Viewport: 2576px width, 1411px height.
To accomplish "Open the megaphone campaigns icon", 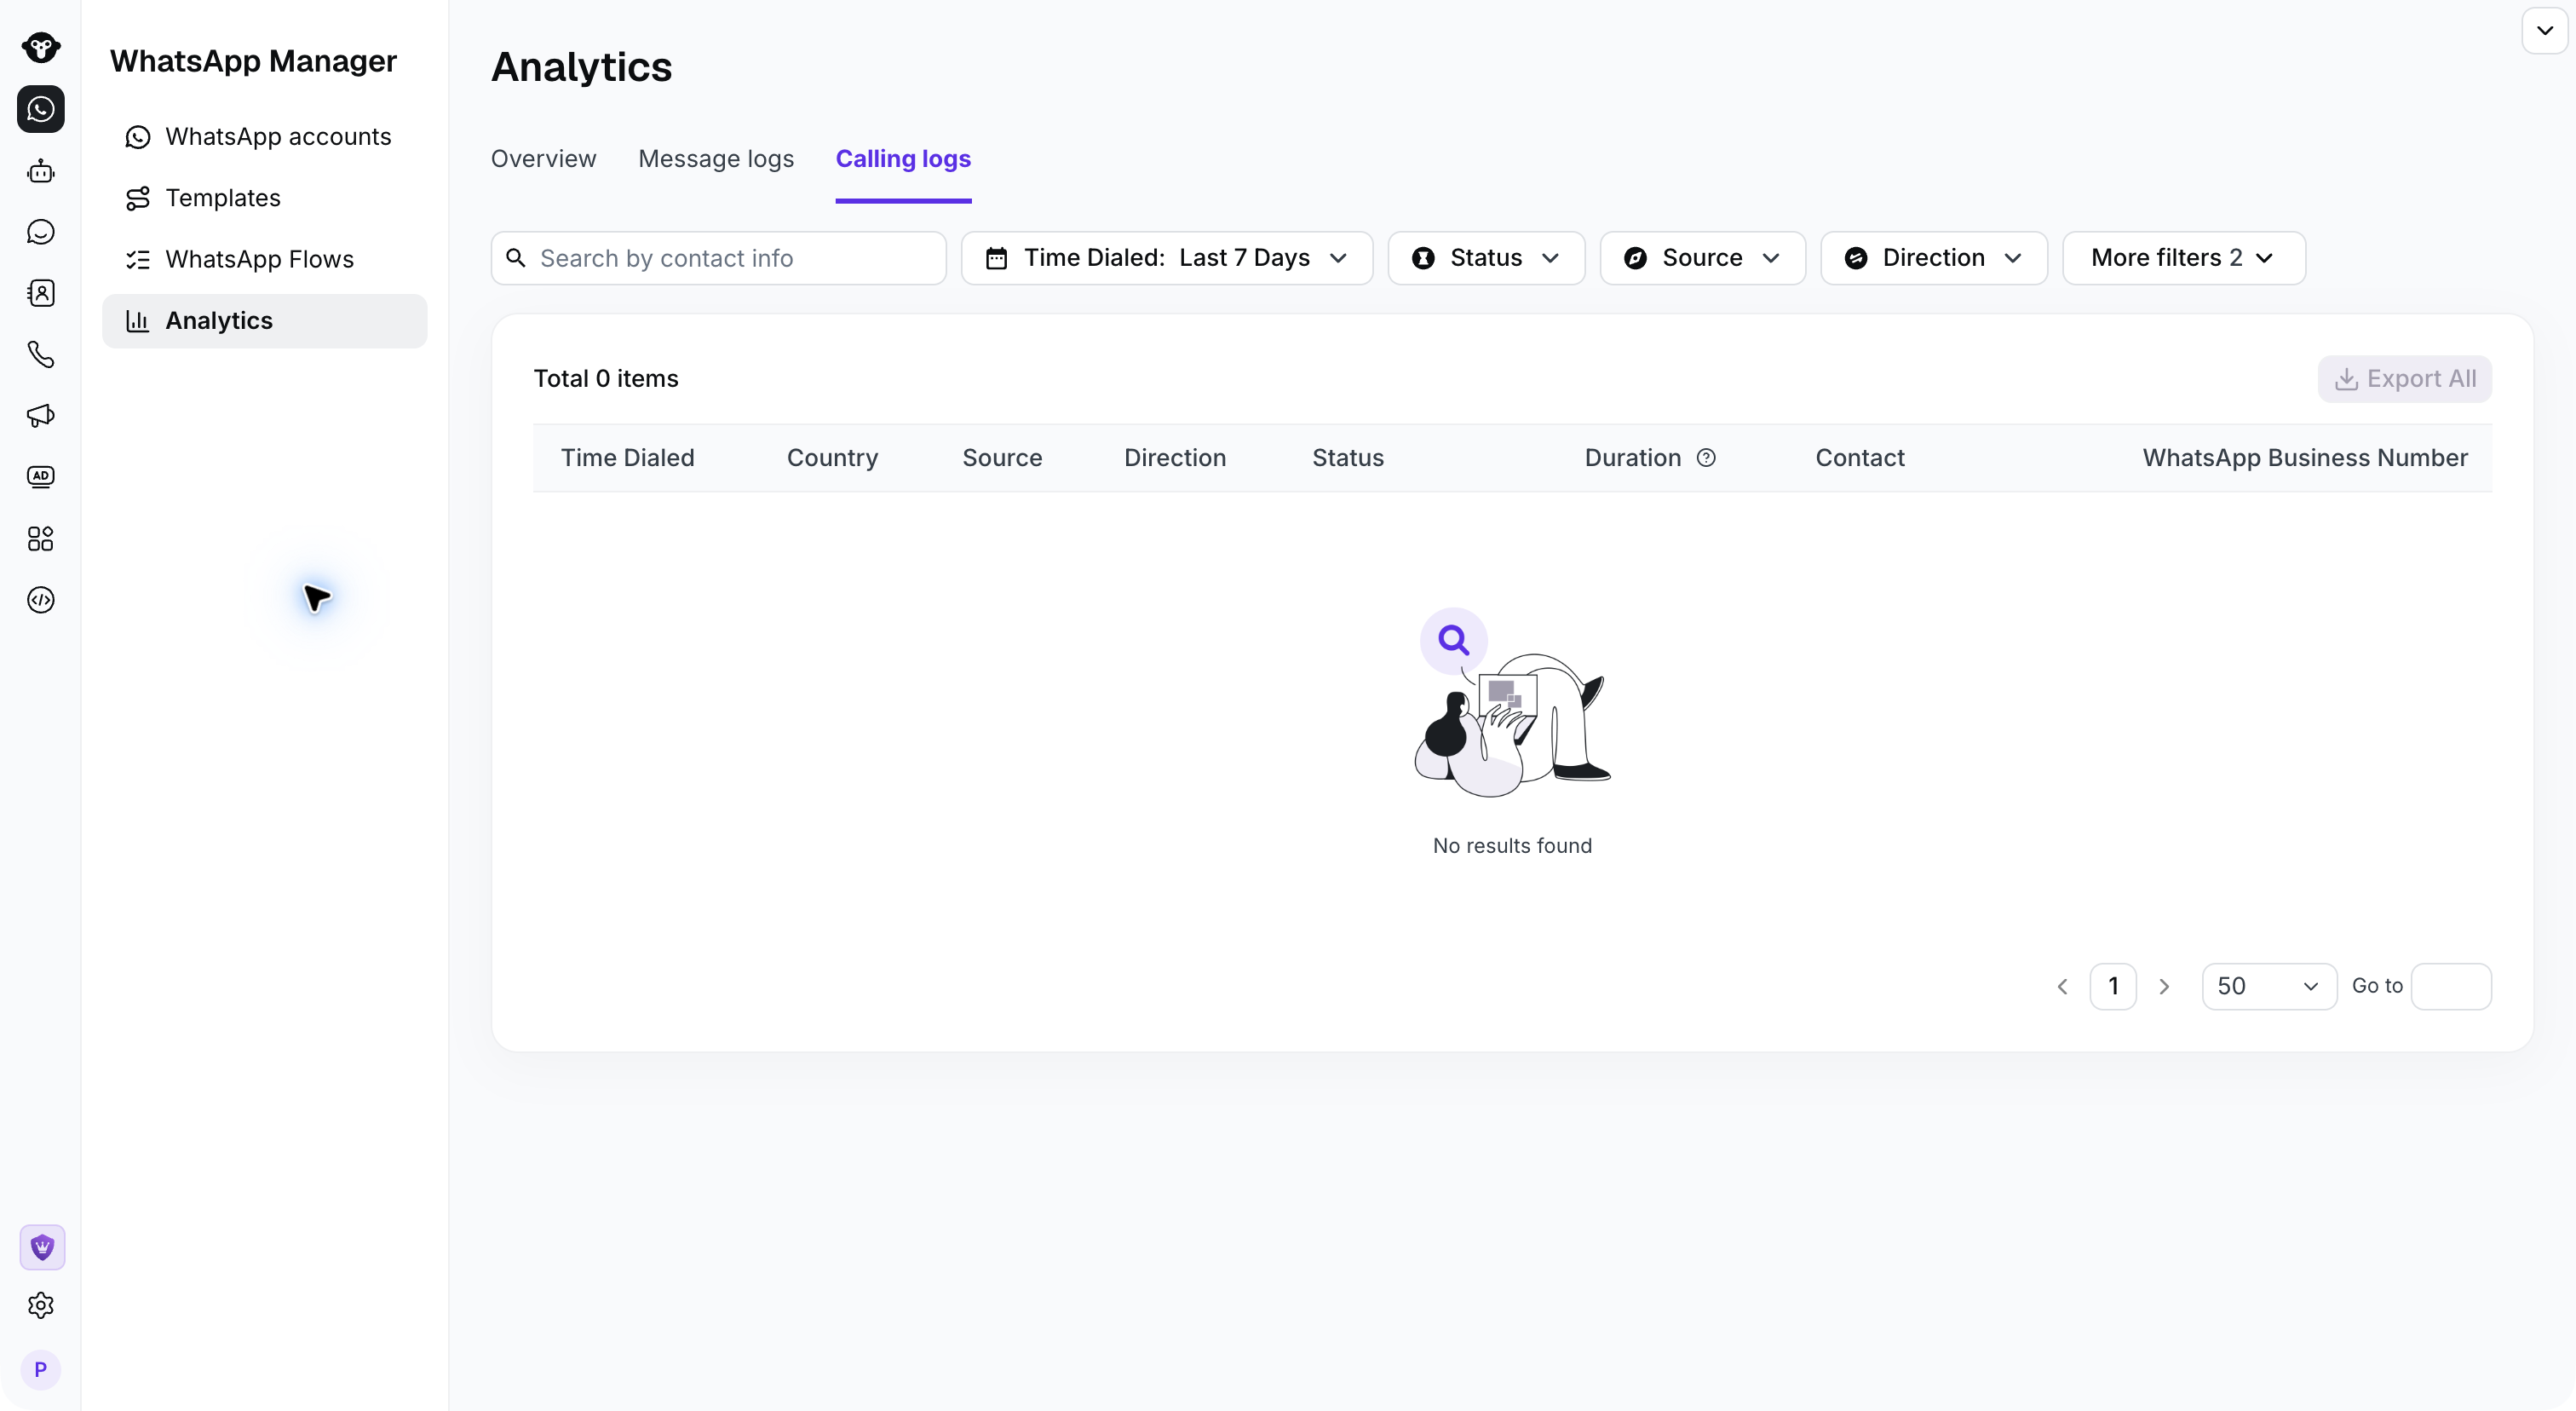I will [41, 416].
